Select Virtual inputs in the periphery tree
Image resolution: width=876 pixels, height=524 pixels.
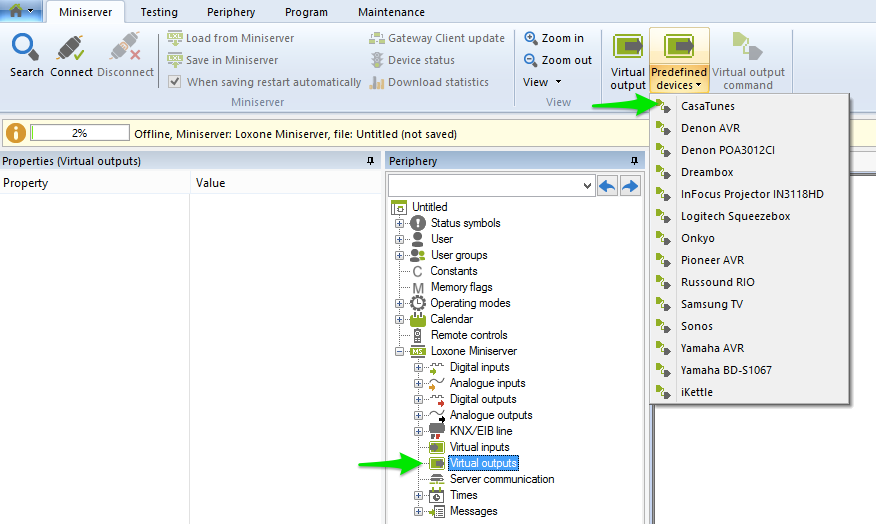[479, 447]
